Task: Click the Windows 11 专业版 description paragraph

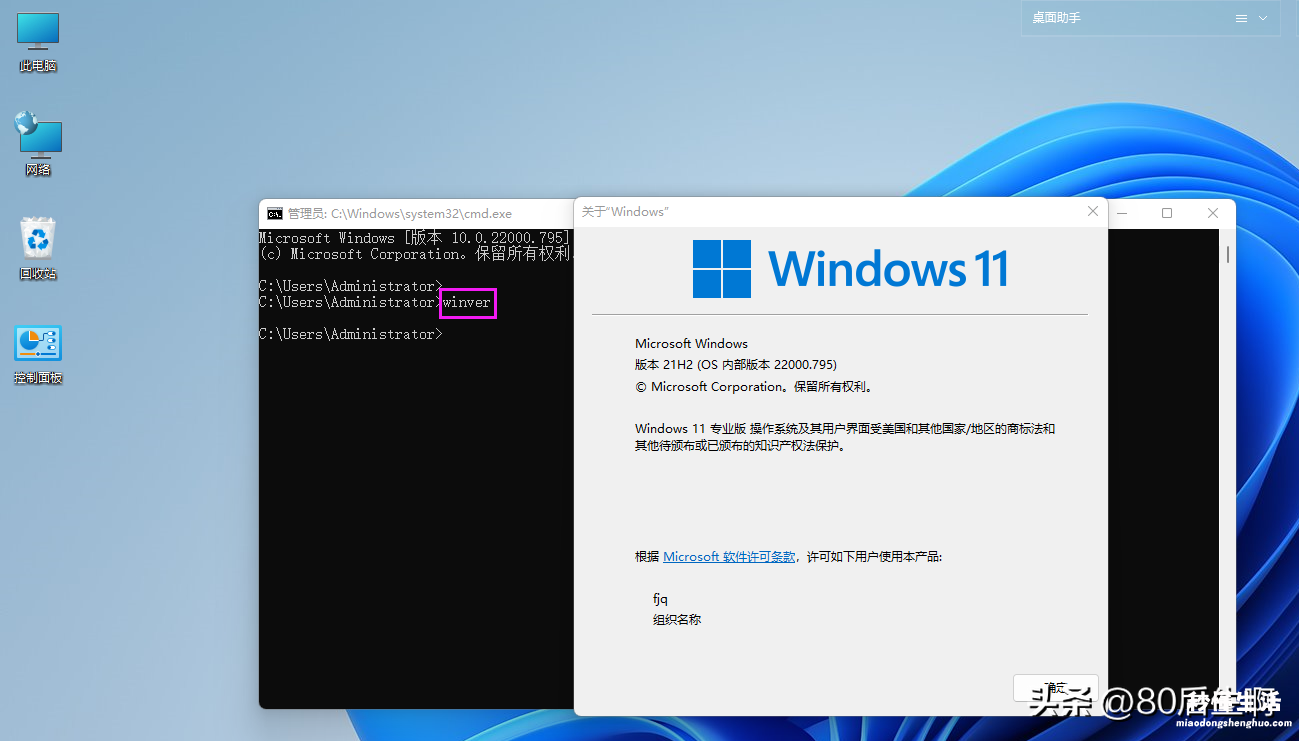Action: click(845, 437)
